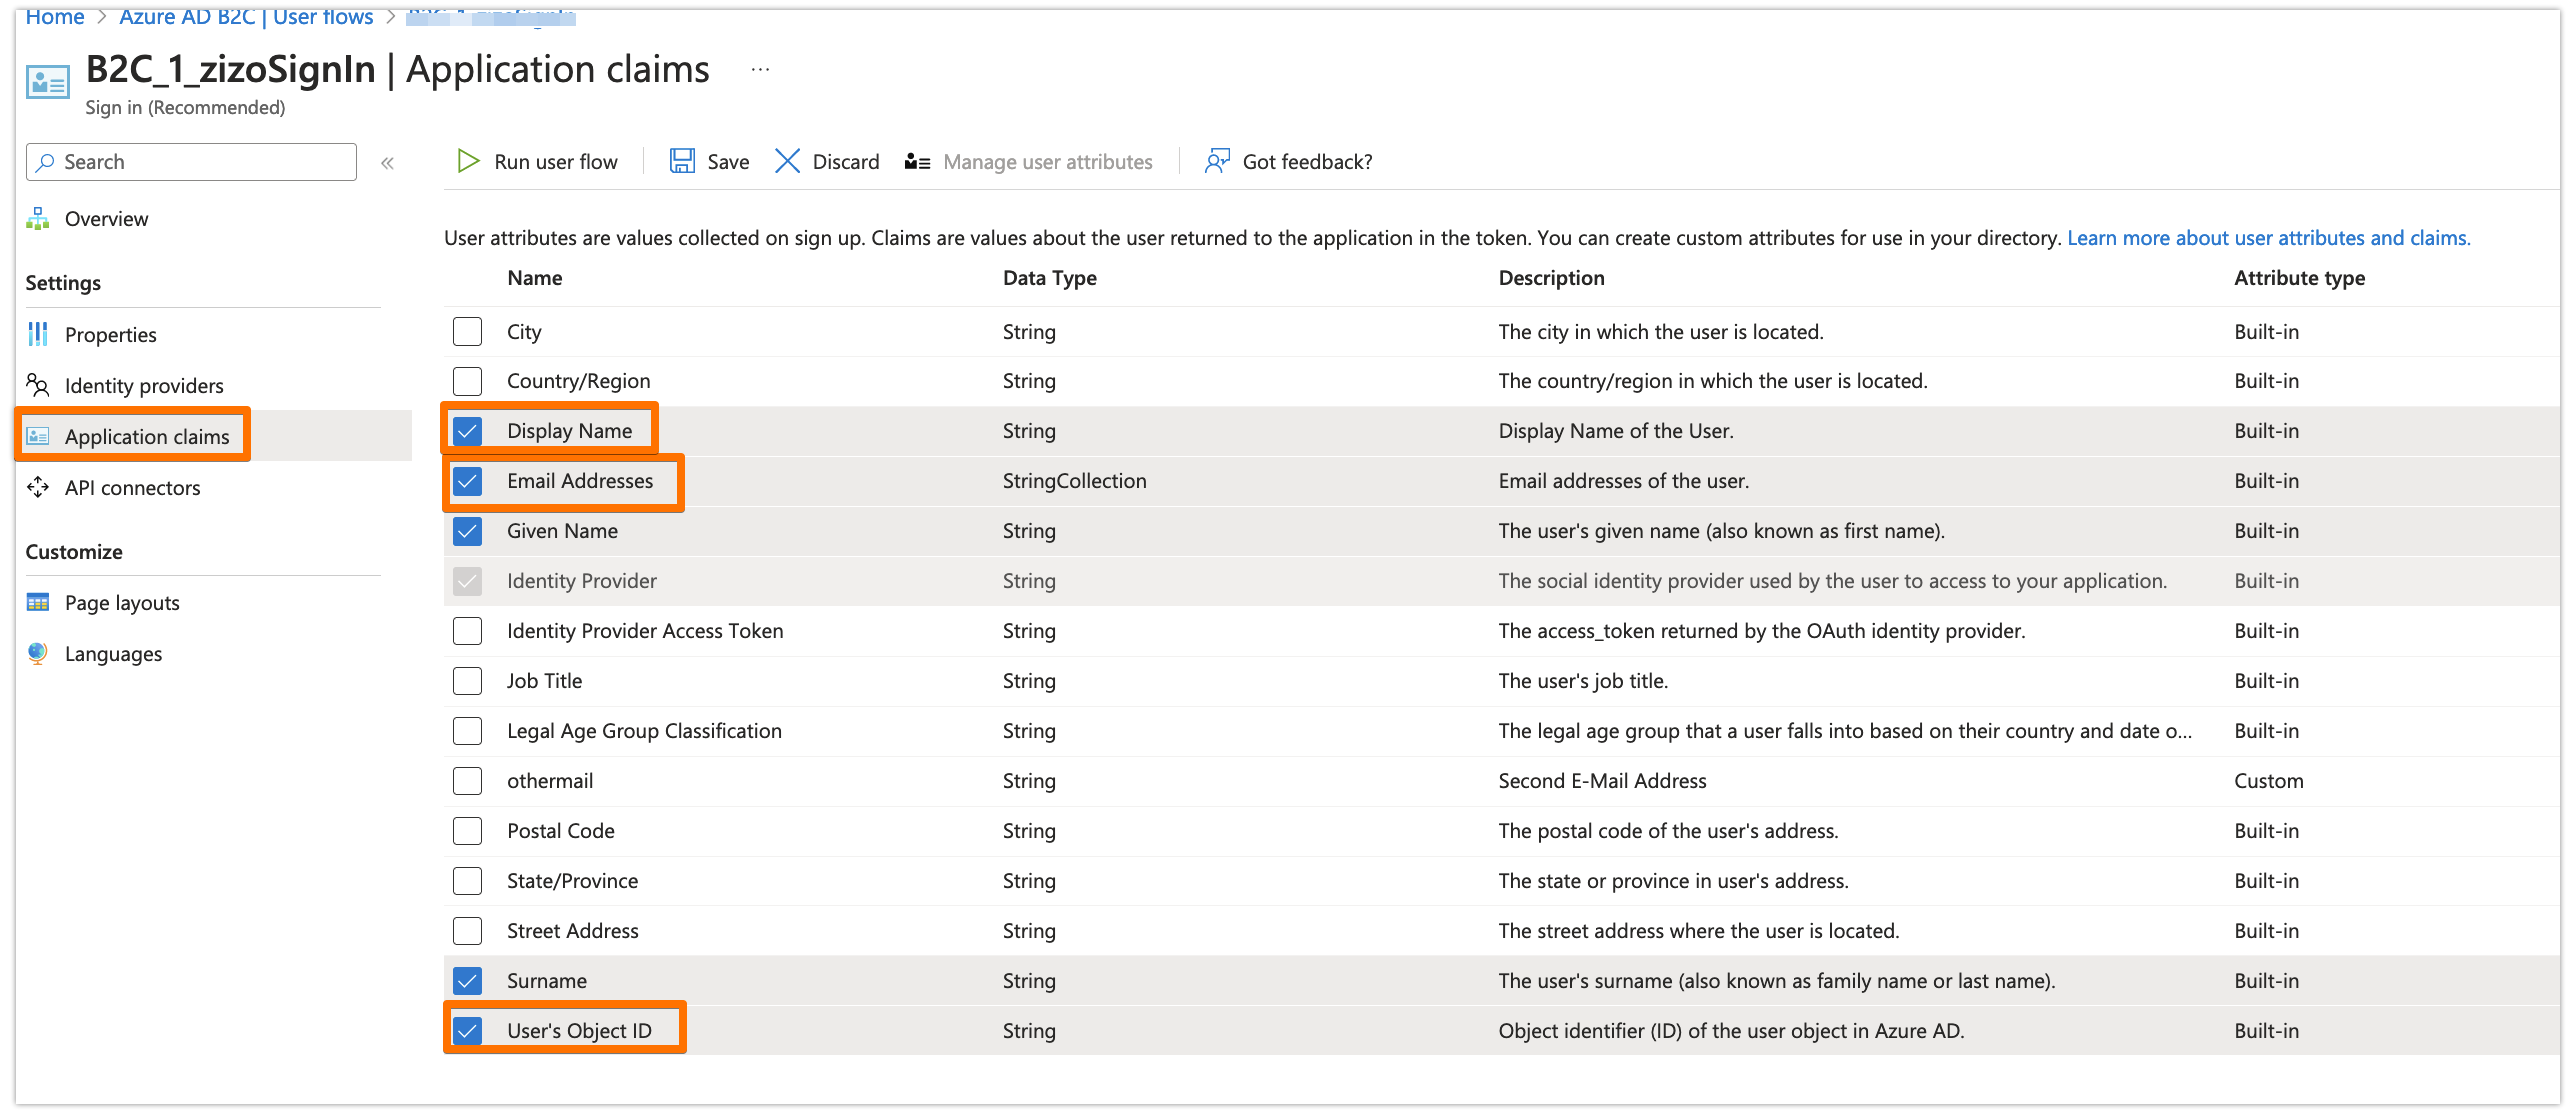Image resolution: width=2570 pixels, height=1114 pixels.
Task: Click the Overview icon in sidebar
Action: (x=38, y=218)
